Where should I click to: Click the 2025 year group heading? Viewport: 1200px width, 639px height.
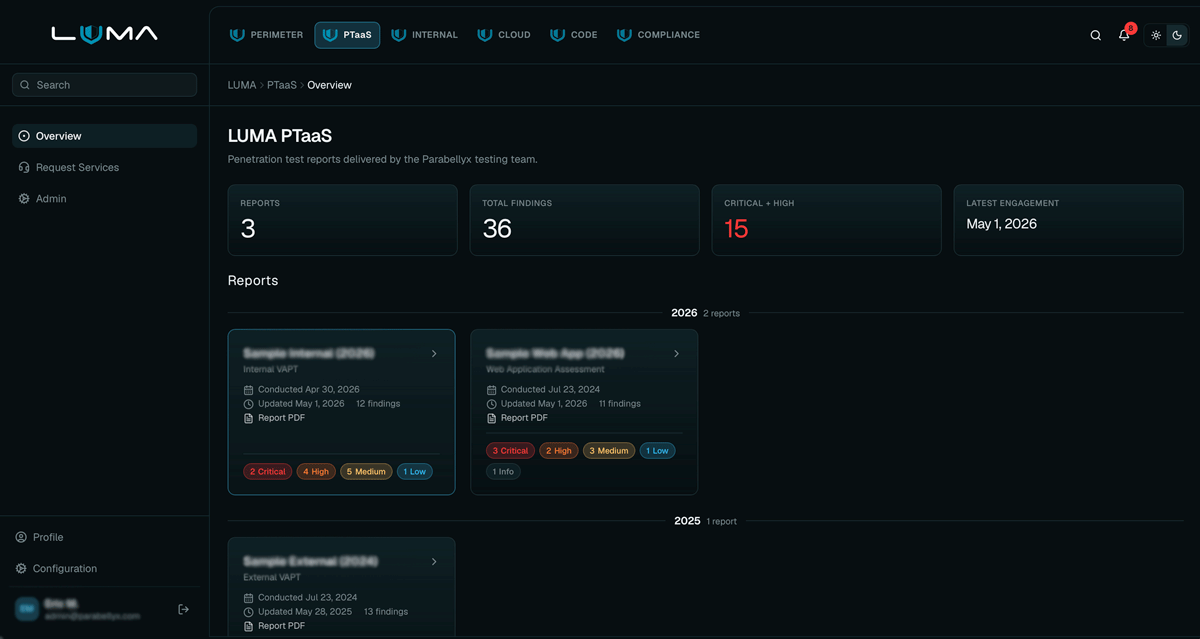click(x=687, y=521)
